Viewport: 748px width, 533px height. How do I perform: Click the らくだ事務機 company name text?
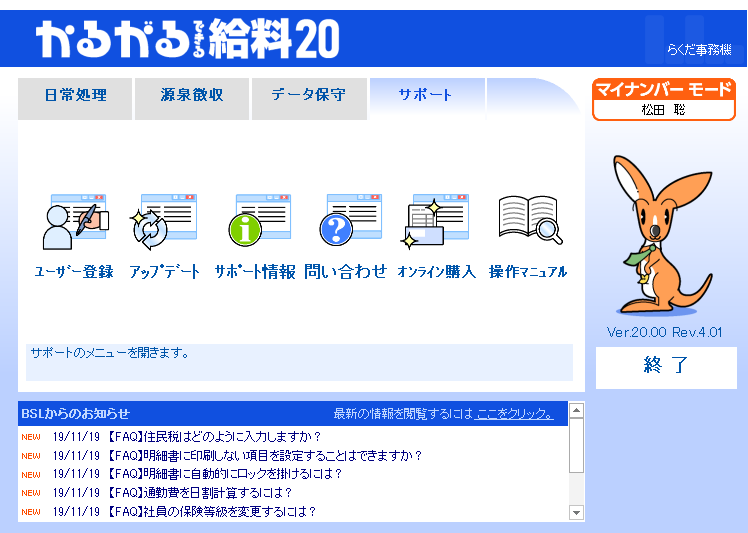[x=698, y=50]
